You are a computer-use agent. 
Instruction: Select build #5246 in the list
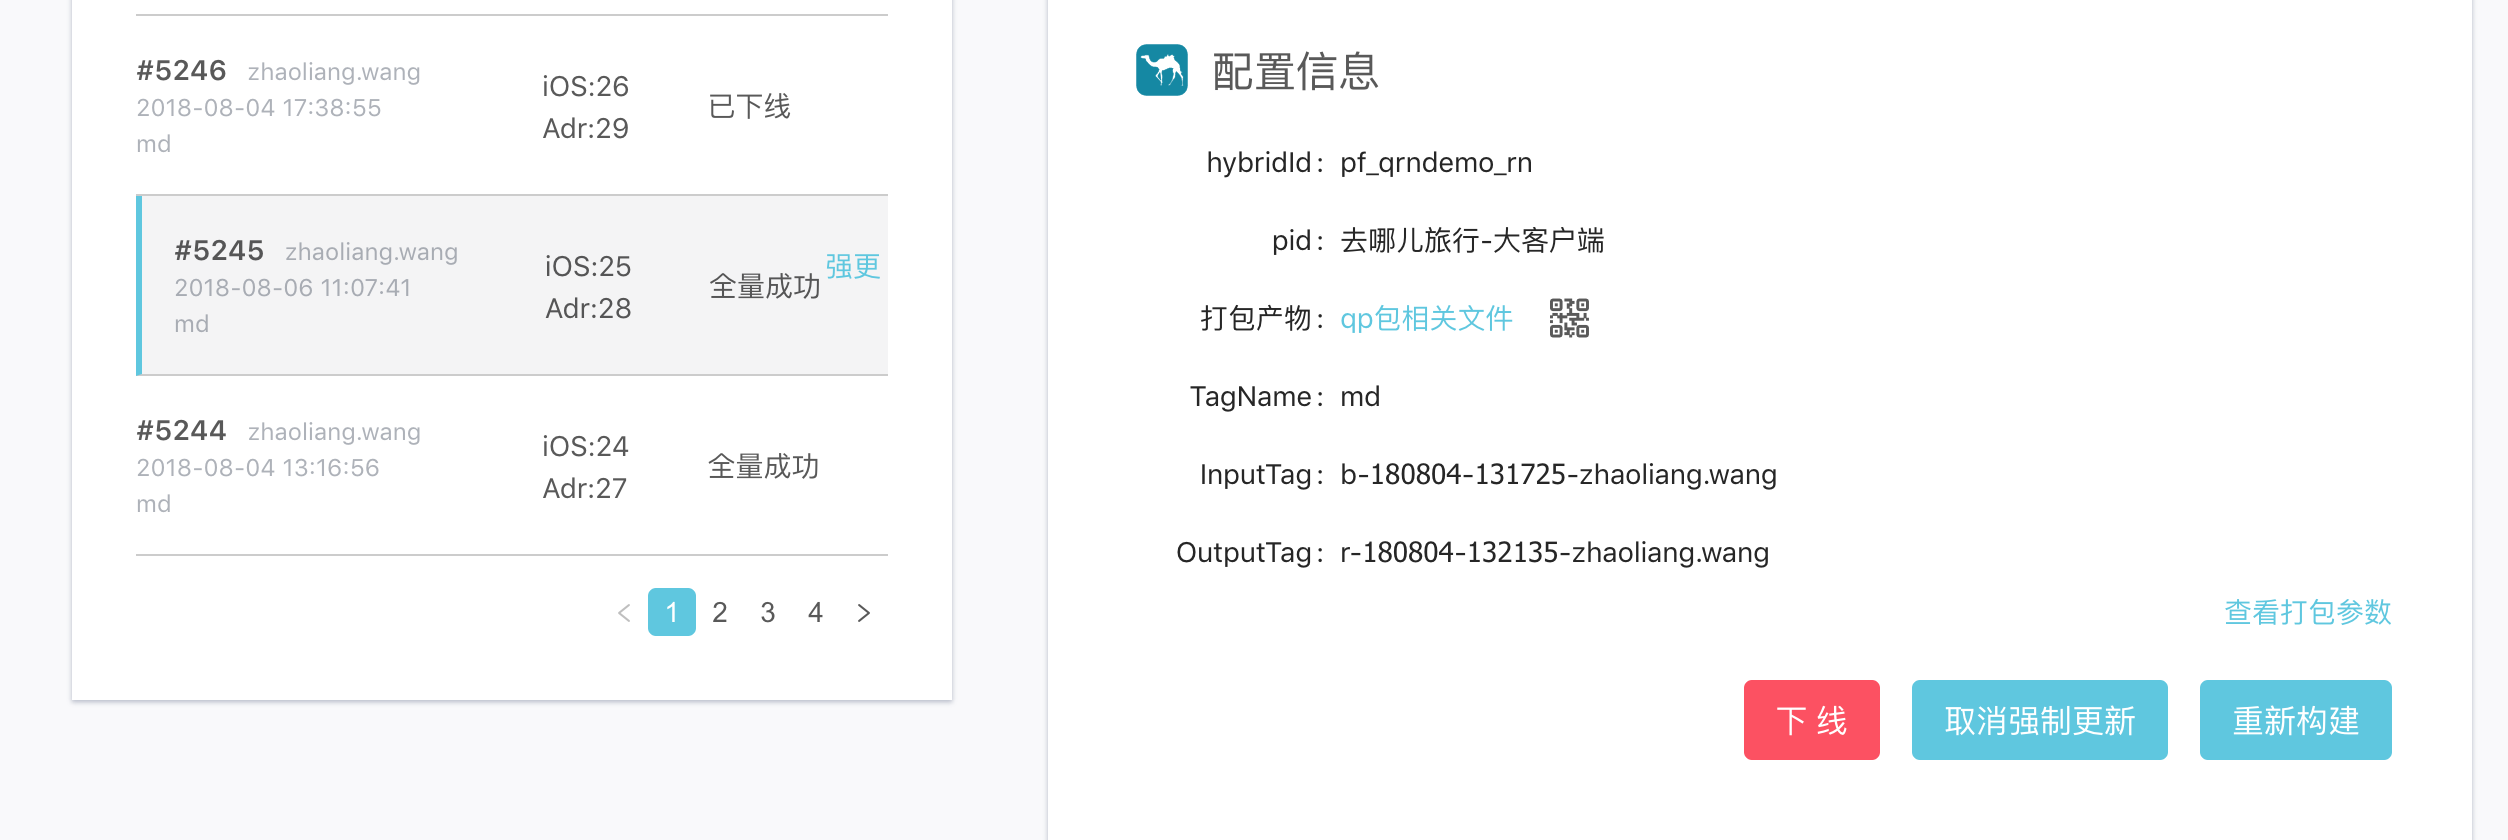point(512,106)
